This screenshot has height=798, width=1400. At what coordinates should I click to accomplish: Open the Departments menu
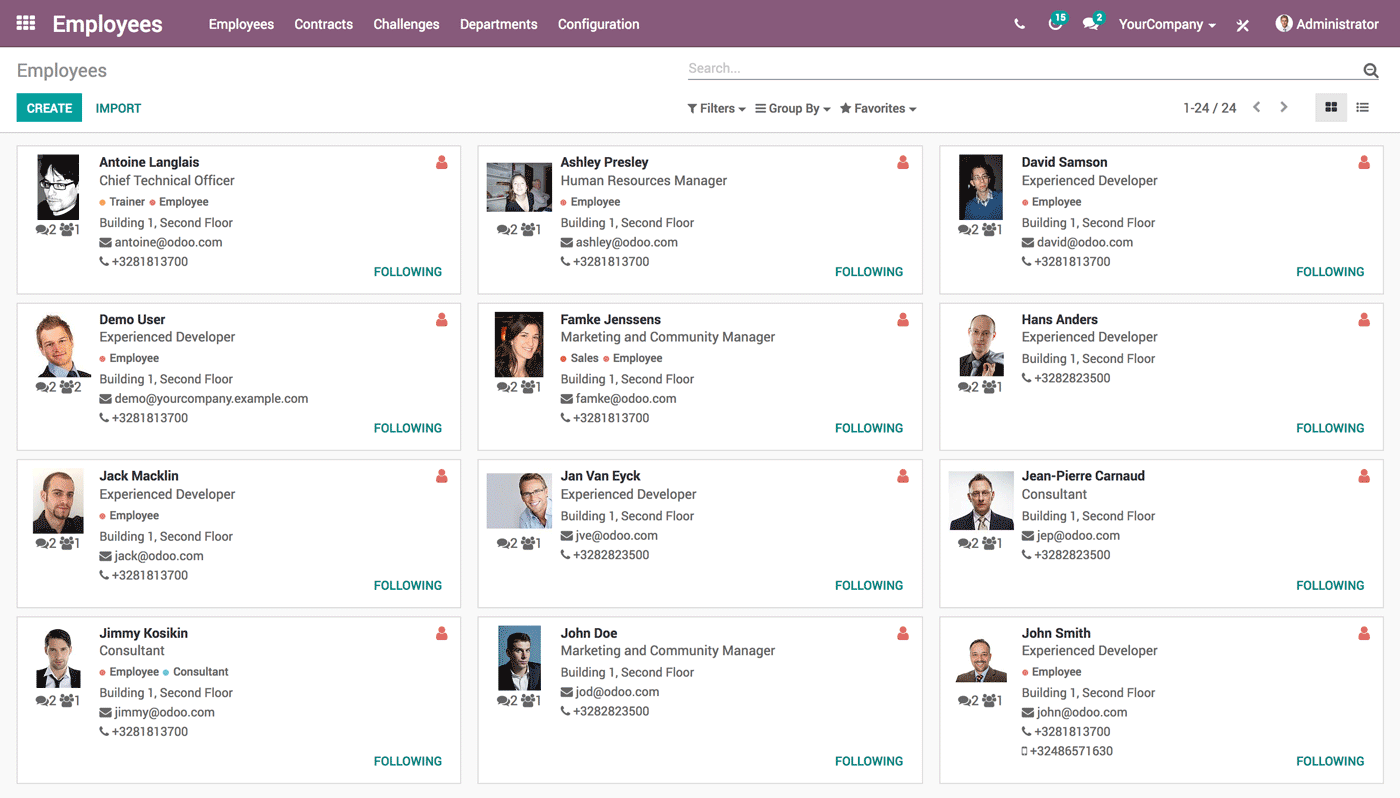coord(498,23)
